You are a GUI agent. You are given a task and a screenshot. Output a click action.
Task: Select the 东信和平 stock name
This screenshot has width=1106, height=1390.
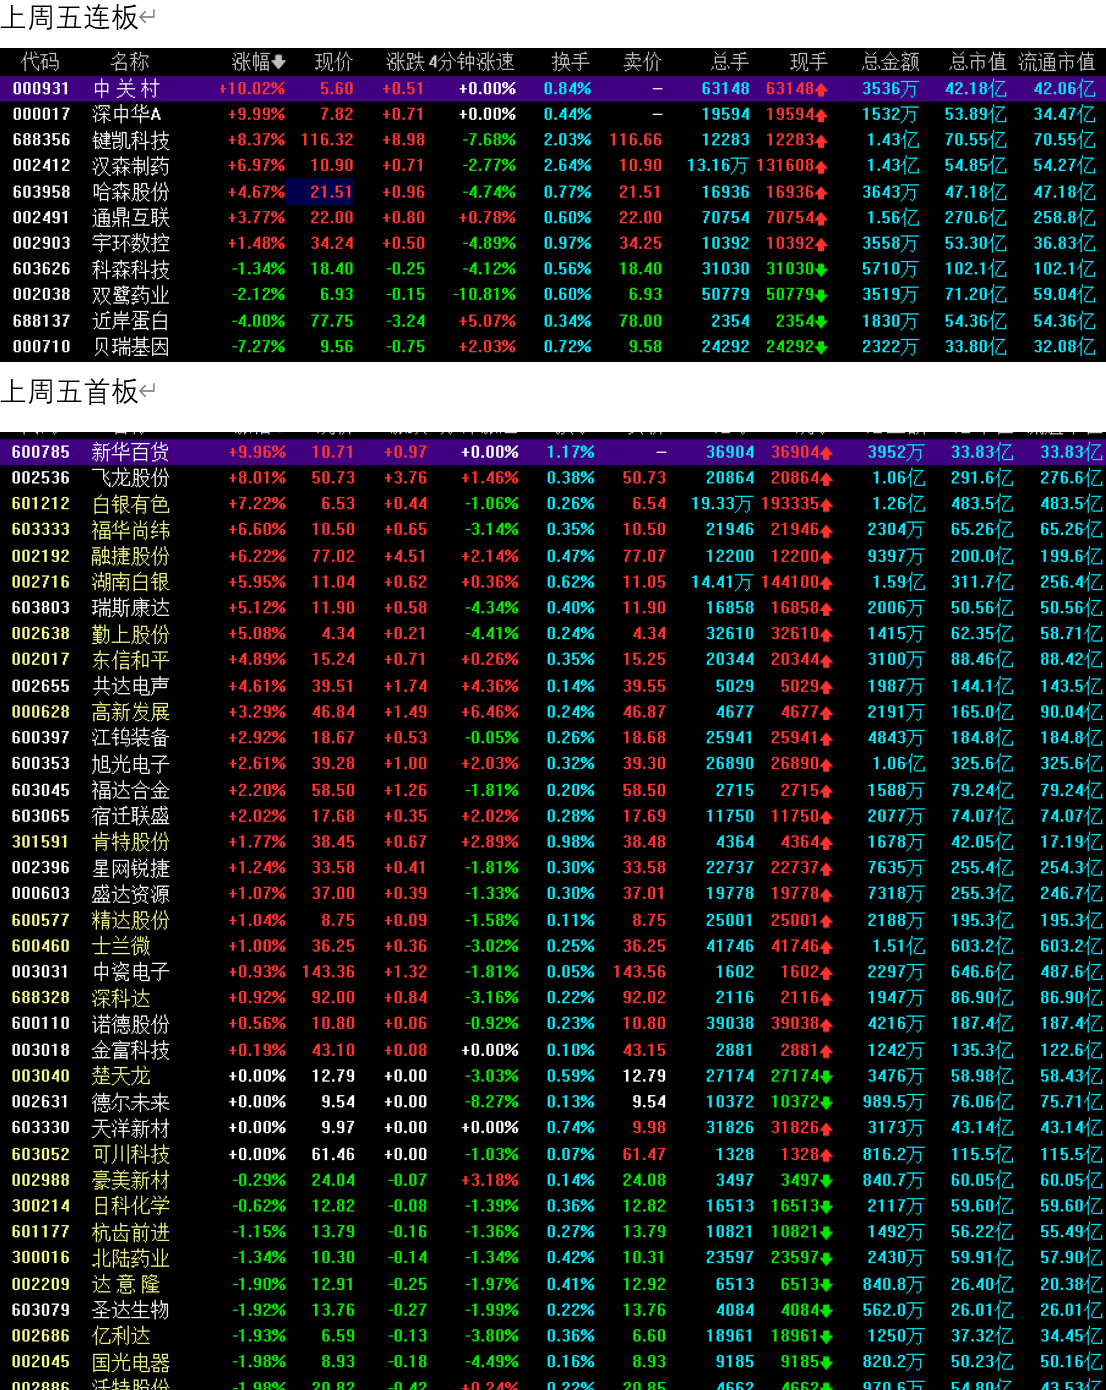pos(131,660)
